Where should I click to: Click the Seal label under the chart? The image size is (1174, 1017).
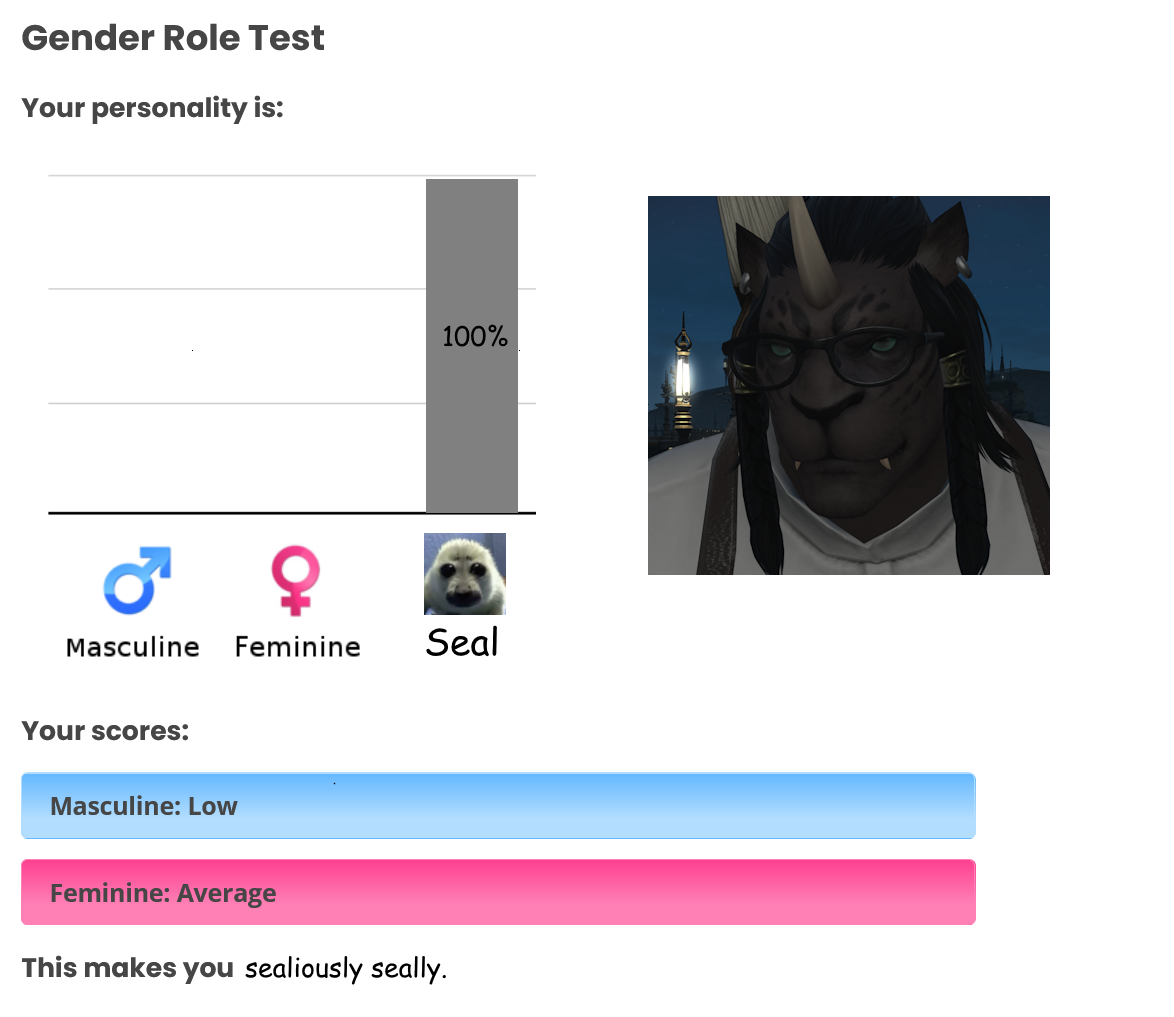click(462, 643)
